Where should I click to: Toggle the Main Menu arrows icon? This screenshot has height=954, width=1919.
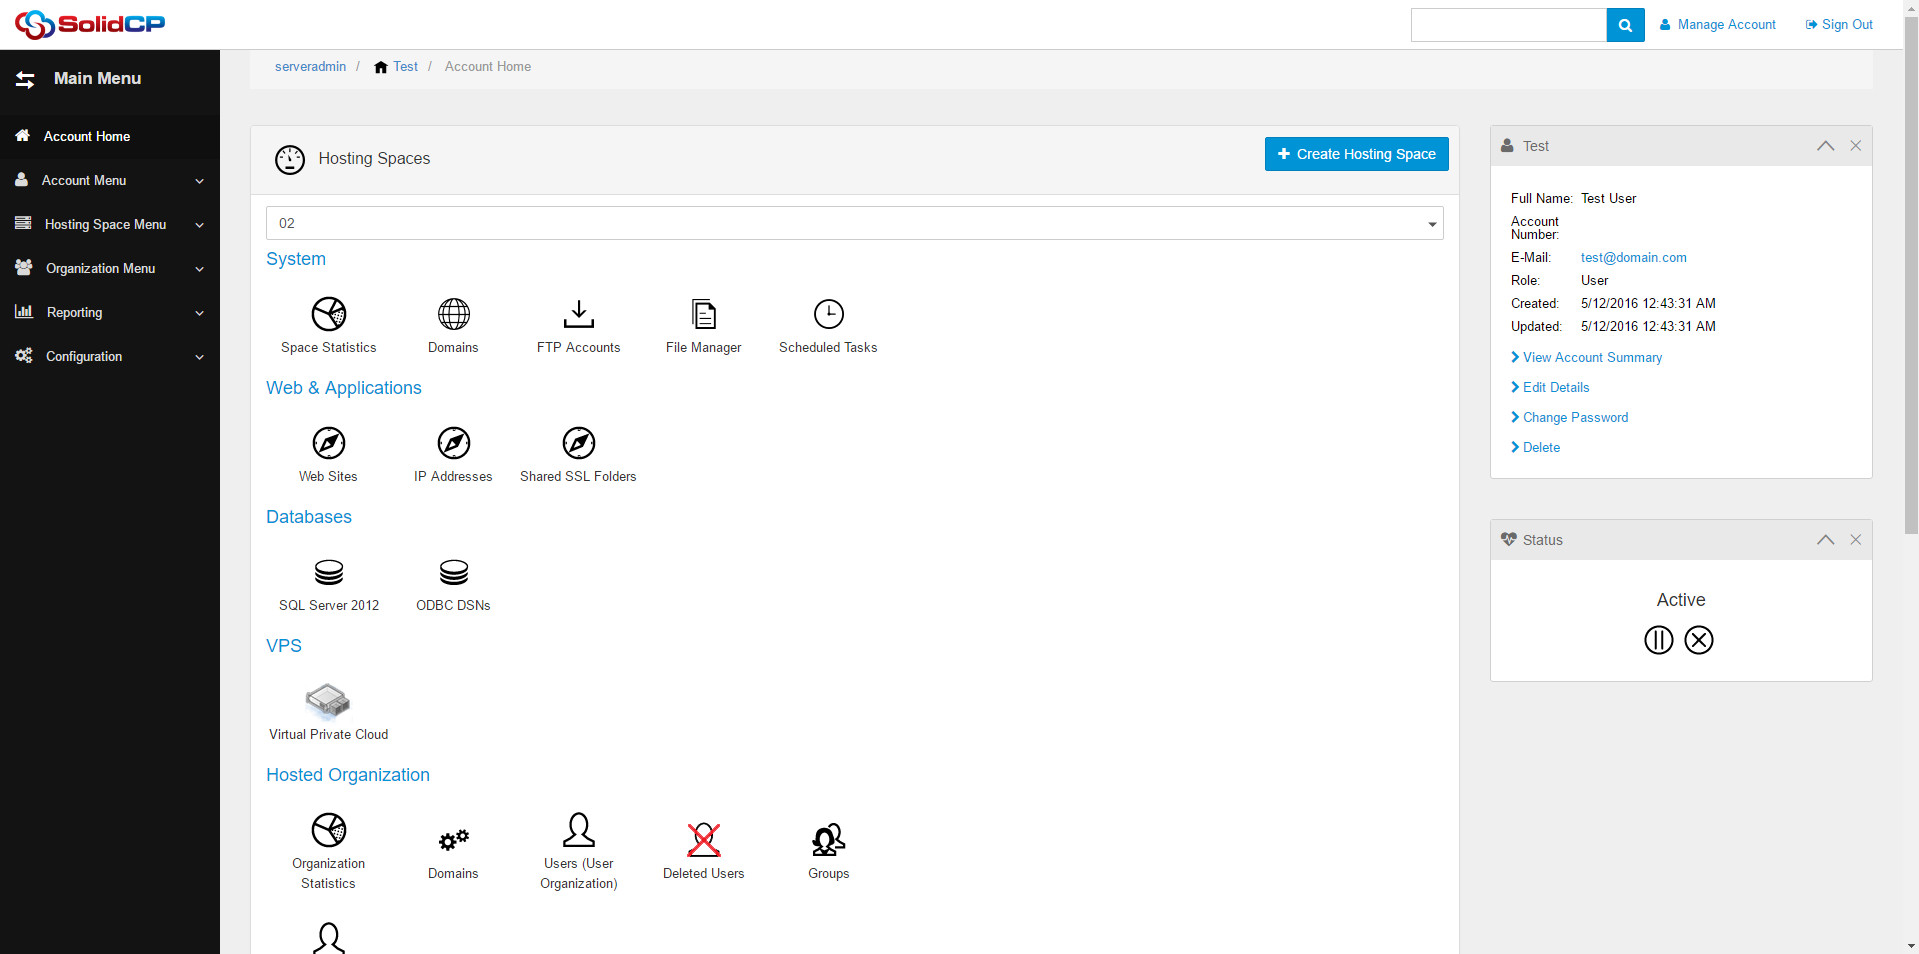click(25, 79)
